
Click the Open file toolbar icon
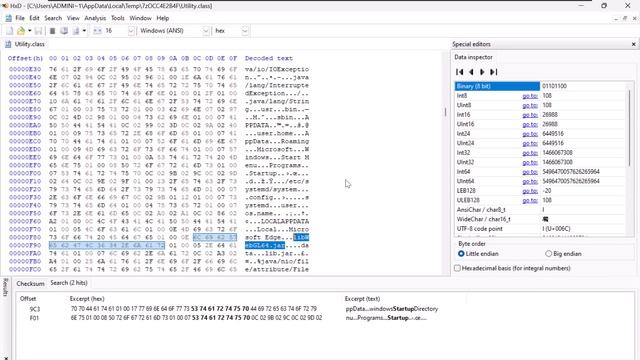[21, 31]
